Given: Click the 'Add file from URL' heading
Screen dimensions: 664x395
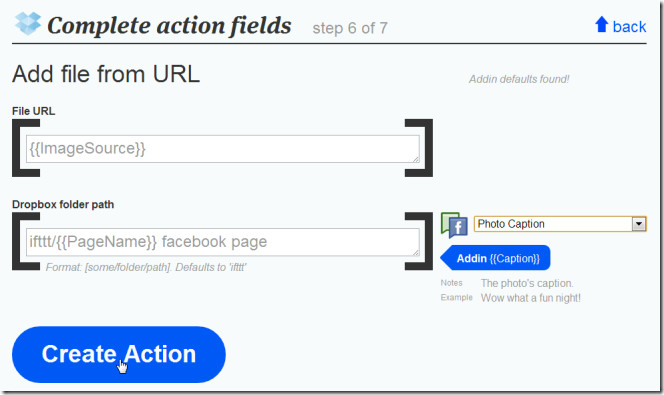Looking at the screenshot, I should click(x=106, y=74).
